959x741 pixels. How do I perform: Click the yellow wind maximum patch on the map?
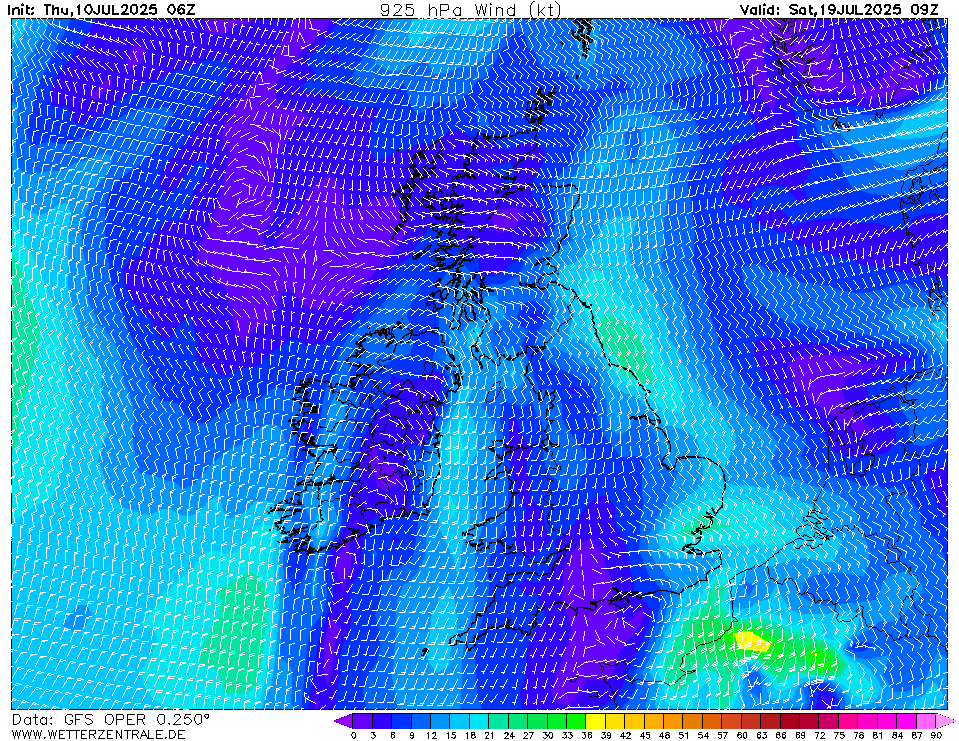[x=751, y=641]
